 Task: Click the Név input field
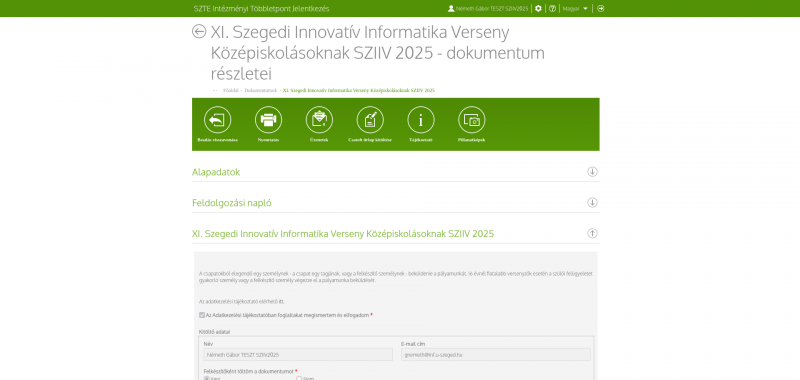tap(298, 354)
